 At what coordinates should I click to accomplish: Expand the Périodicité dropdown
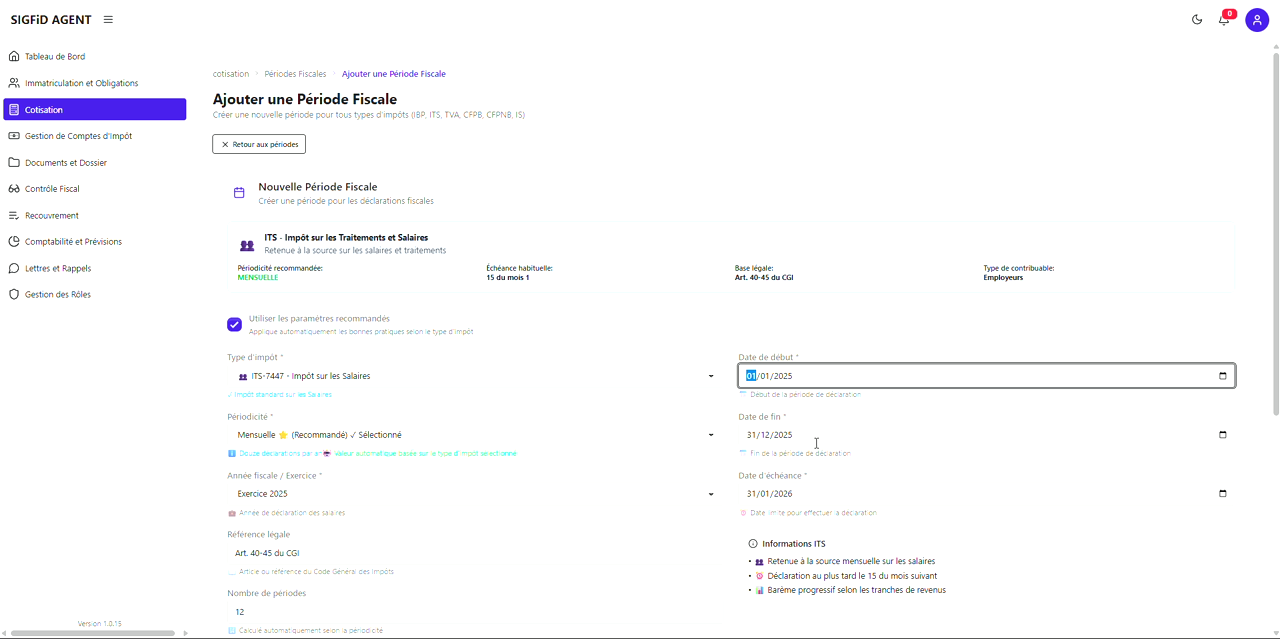point(472,435)
